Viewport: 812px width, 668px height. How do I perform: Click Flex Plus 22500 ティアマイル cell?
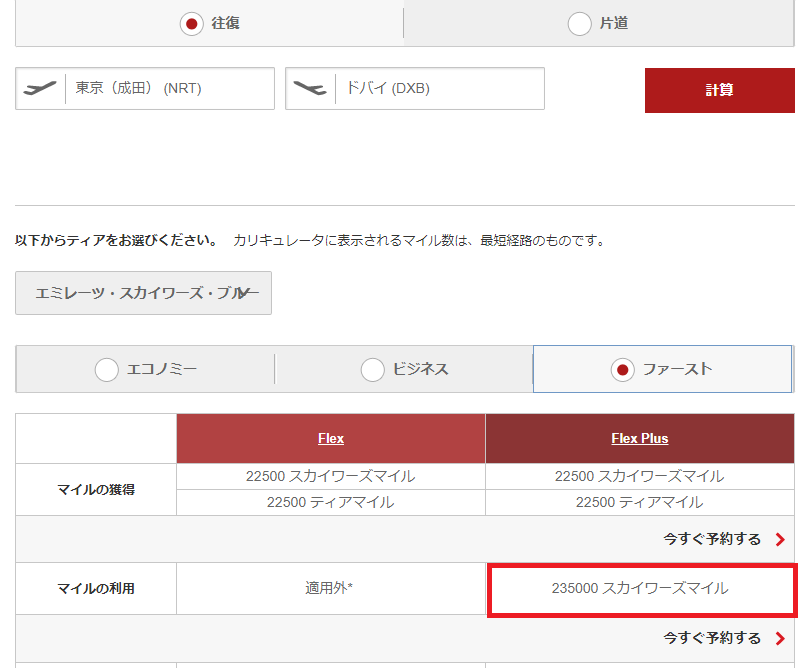point(640,502)
